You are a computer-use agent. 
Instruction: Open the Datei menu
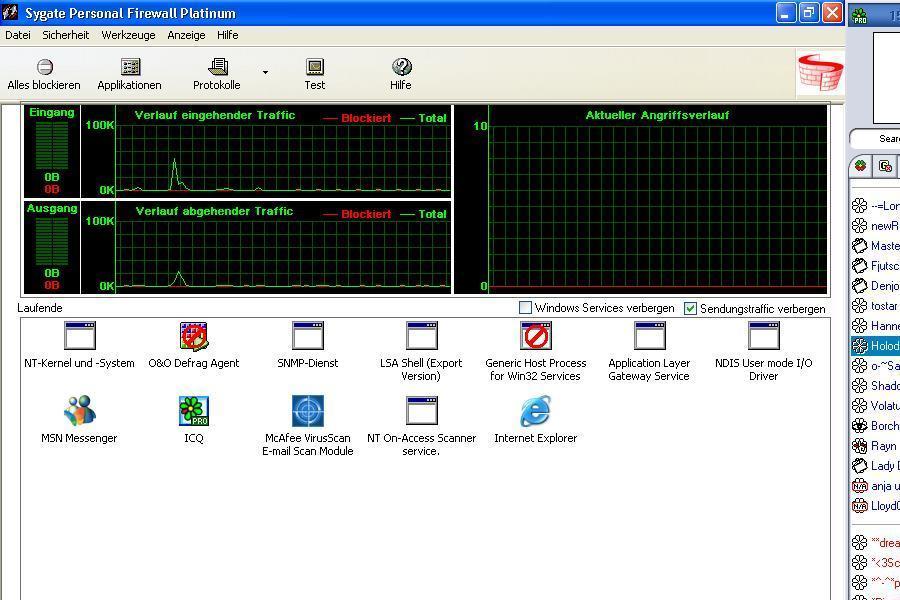[x=18, y=35]
